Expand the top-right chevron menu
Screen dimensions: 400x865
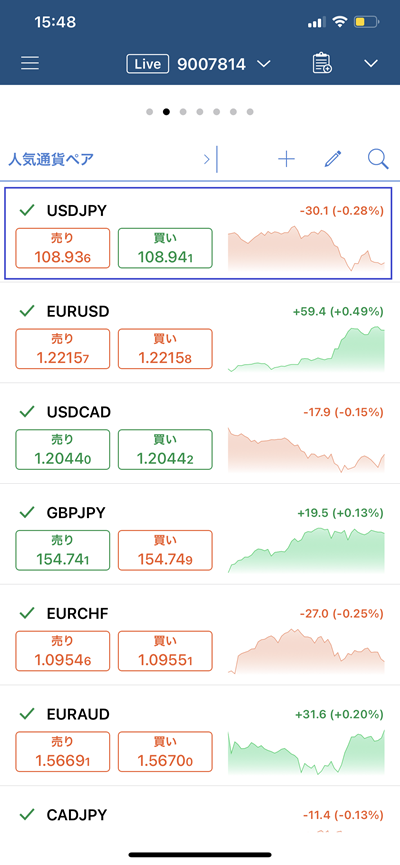pos(371,64)
